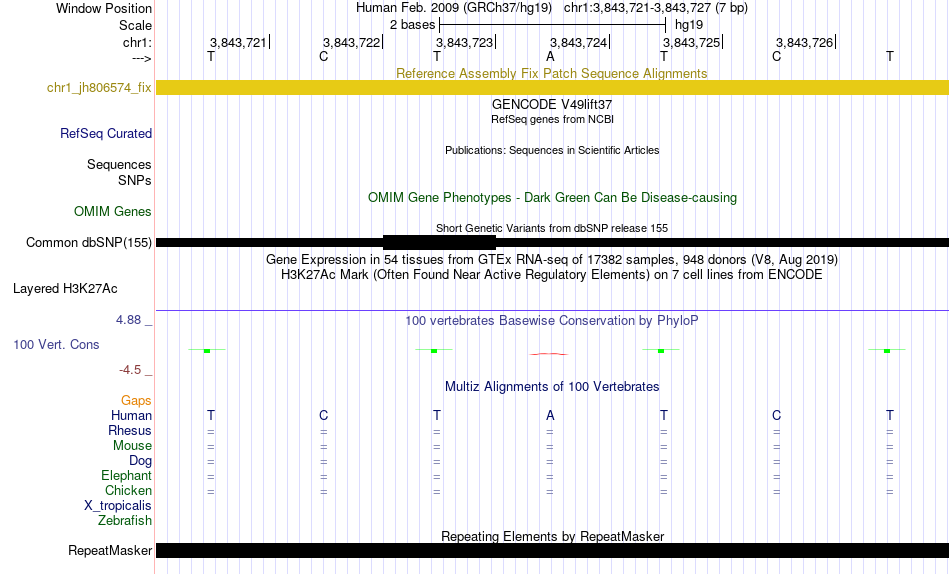
Task: Click the Window Position label
Action: [x=104, y=8]
